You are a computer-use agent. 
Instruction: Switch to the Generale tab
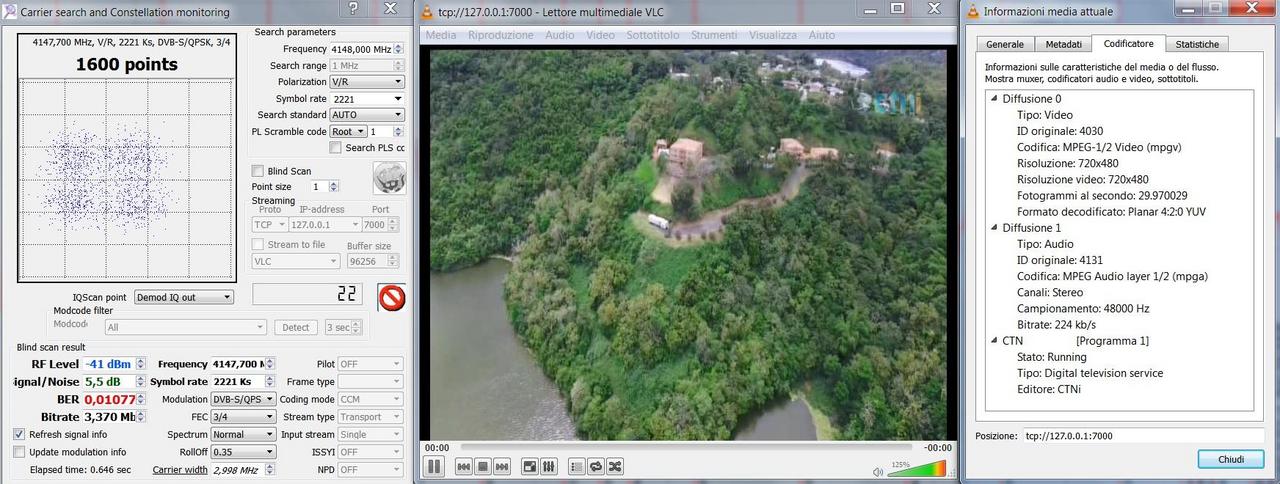click(x=1004, y=44)
